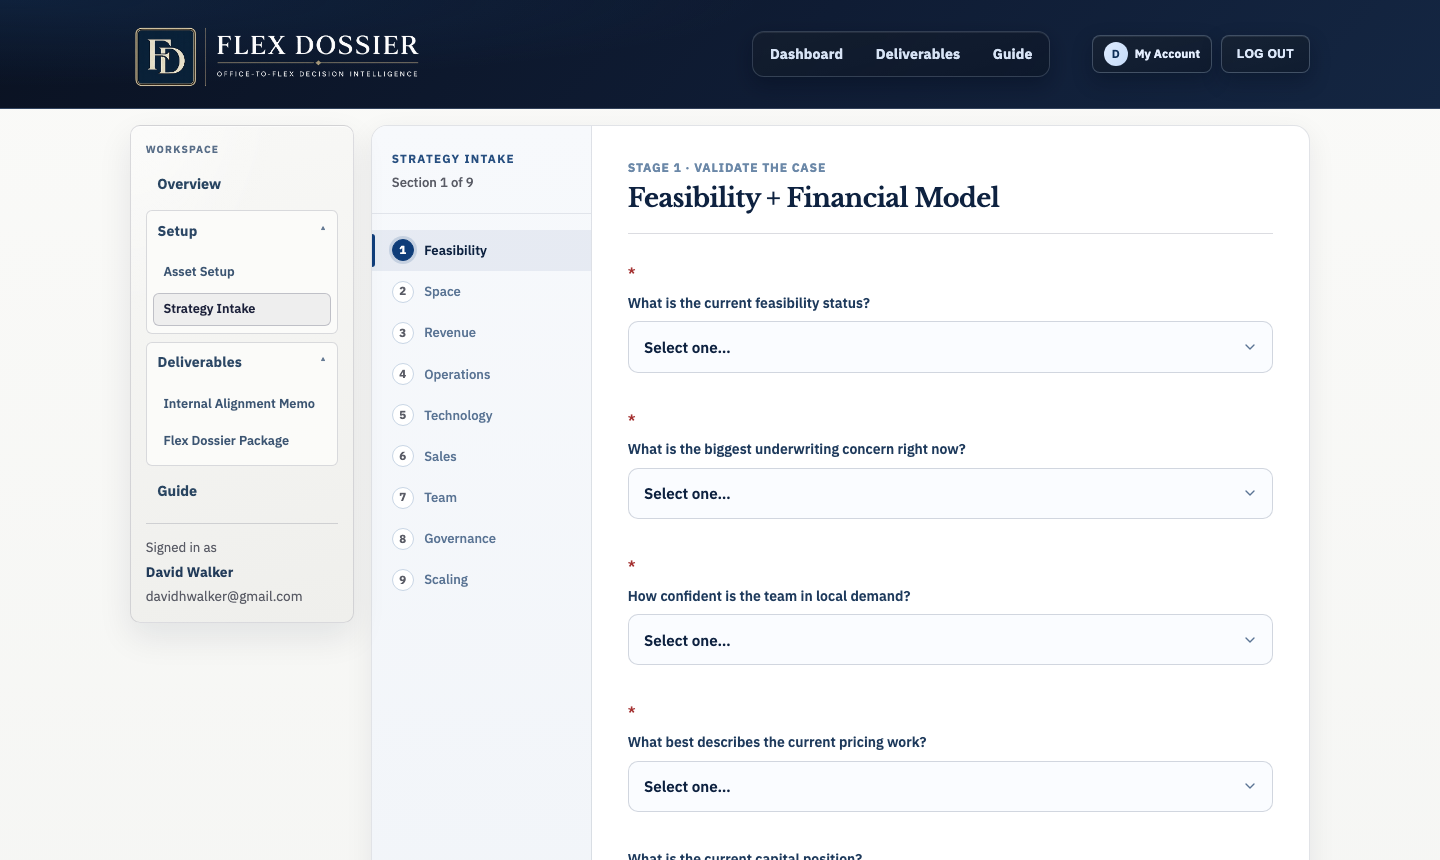Image resolution: width=1440 pixels, height=860 pixels.
Task: Click step 2 number badge for Space
Action: point(403,291)
